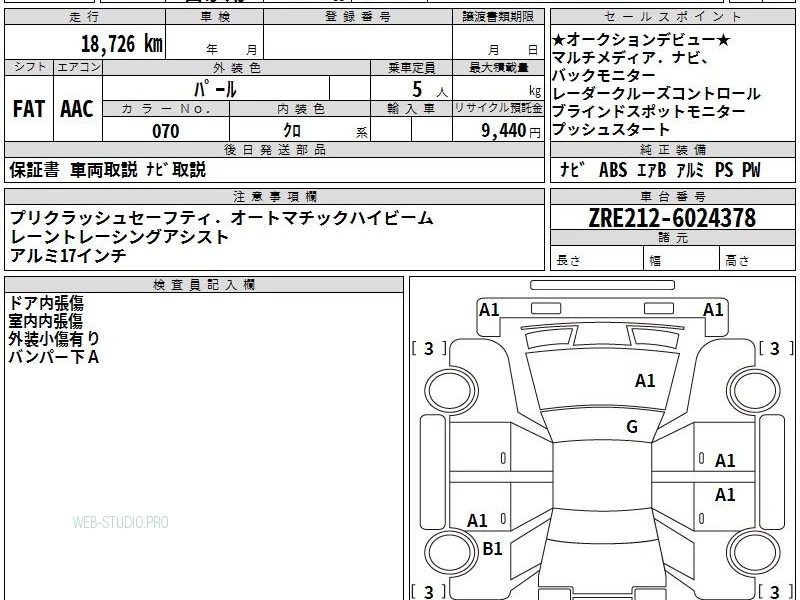Select the 後日発送部品 section header
This screenshot has height=600, width=800.
[x=274, y=150]
